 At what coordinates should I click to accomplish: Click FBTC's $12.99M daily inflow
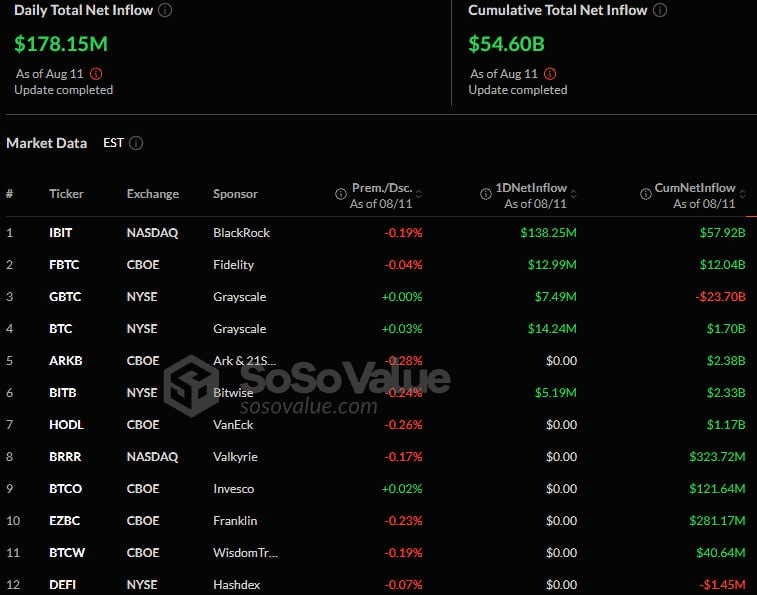(552, 265)
